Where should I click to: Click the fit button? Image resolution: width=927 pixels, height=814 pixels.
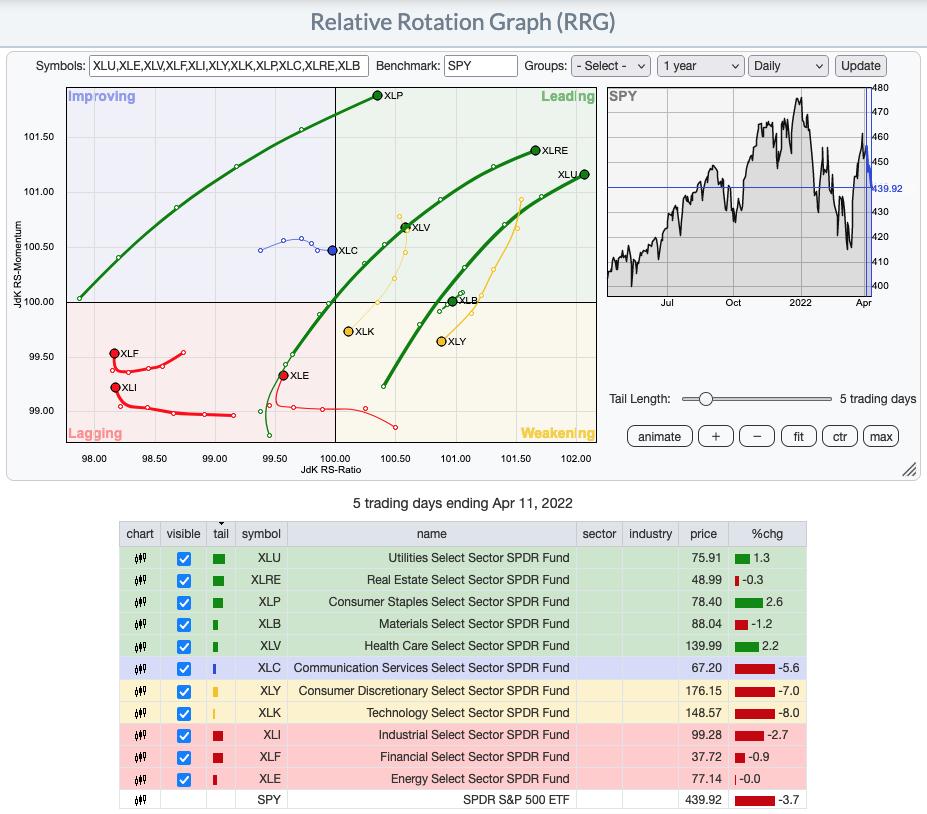pos(798,437)
